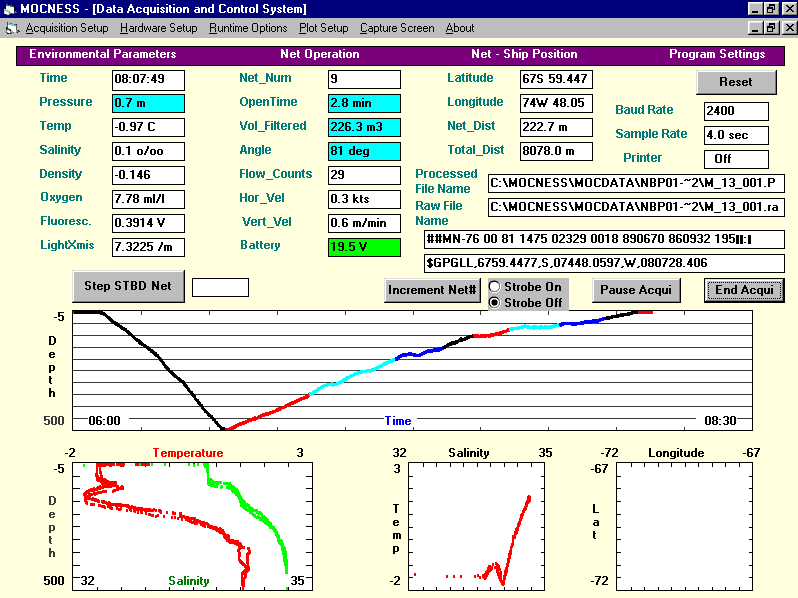Restore the inner document window

pos(772,27)
